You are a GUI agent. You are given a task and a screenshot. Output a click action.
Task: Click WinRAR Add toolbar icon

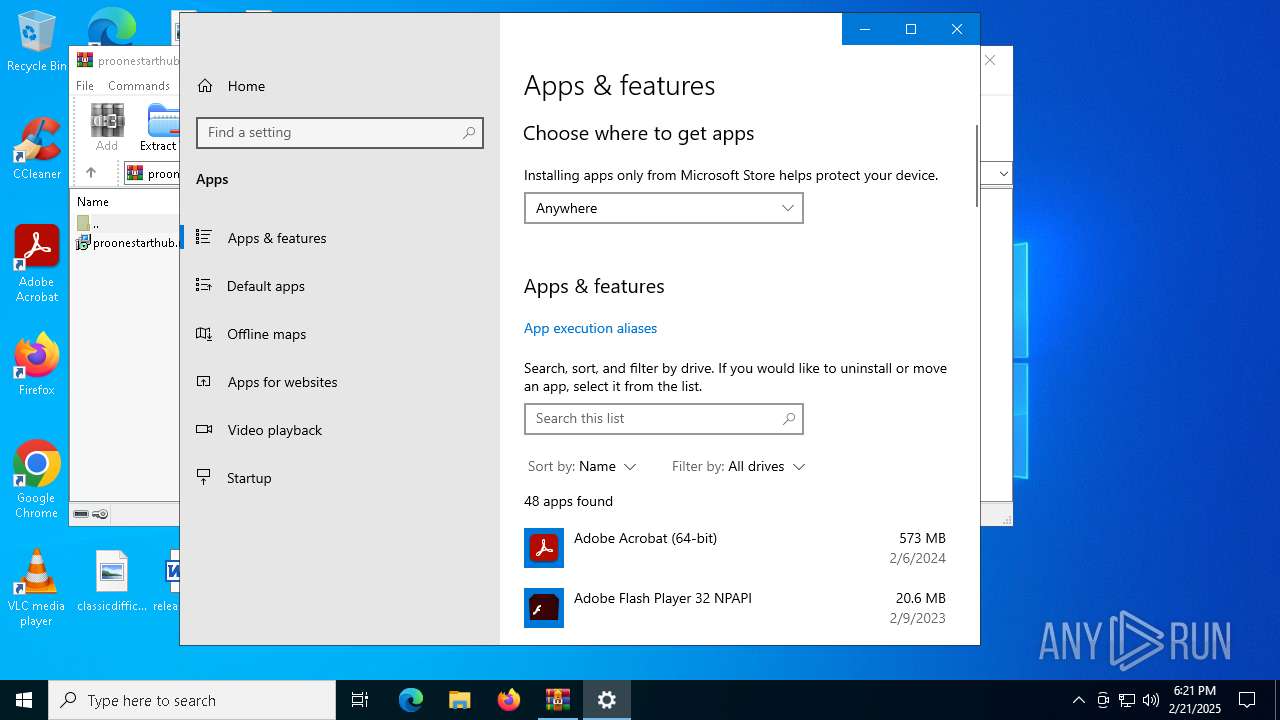point(107,127)
